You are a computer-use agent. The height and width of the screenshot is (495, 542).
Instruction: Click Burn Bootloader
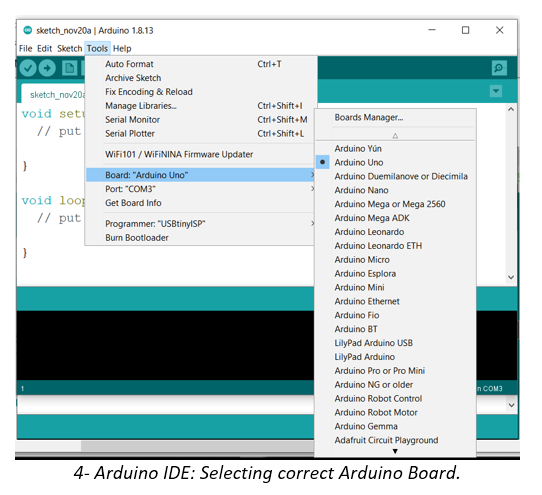(x=200, y=238)
